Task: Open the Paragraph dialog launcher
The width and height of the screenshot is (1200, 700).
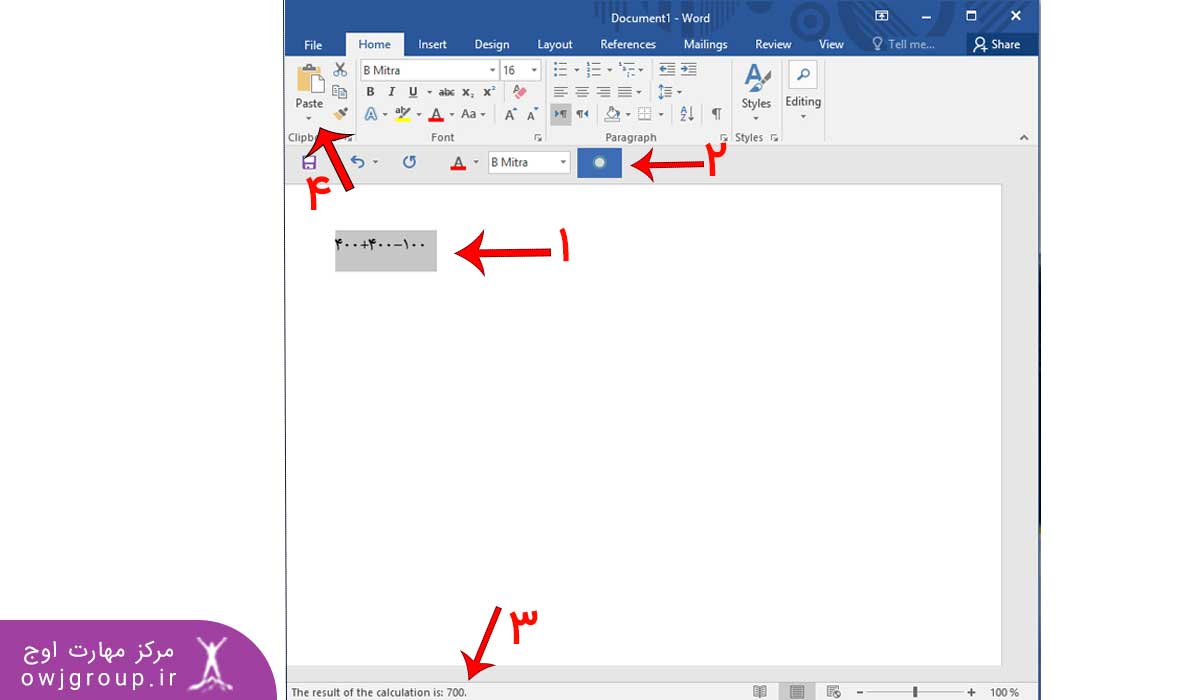Action: 723,138
